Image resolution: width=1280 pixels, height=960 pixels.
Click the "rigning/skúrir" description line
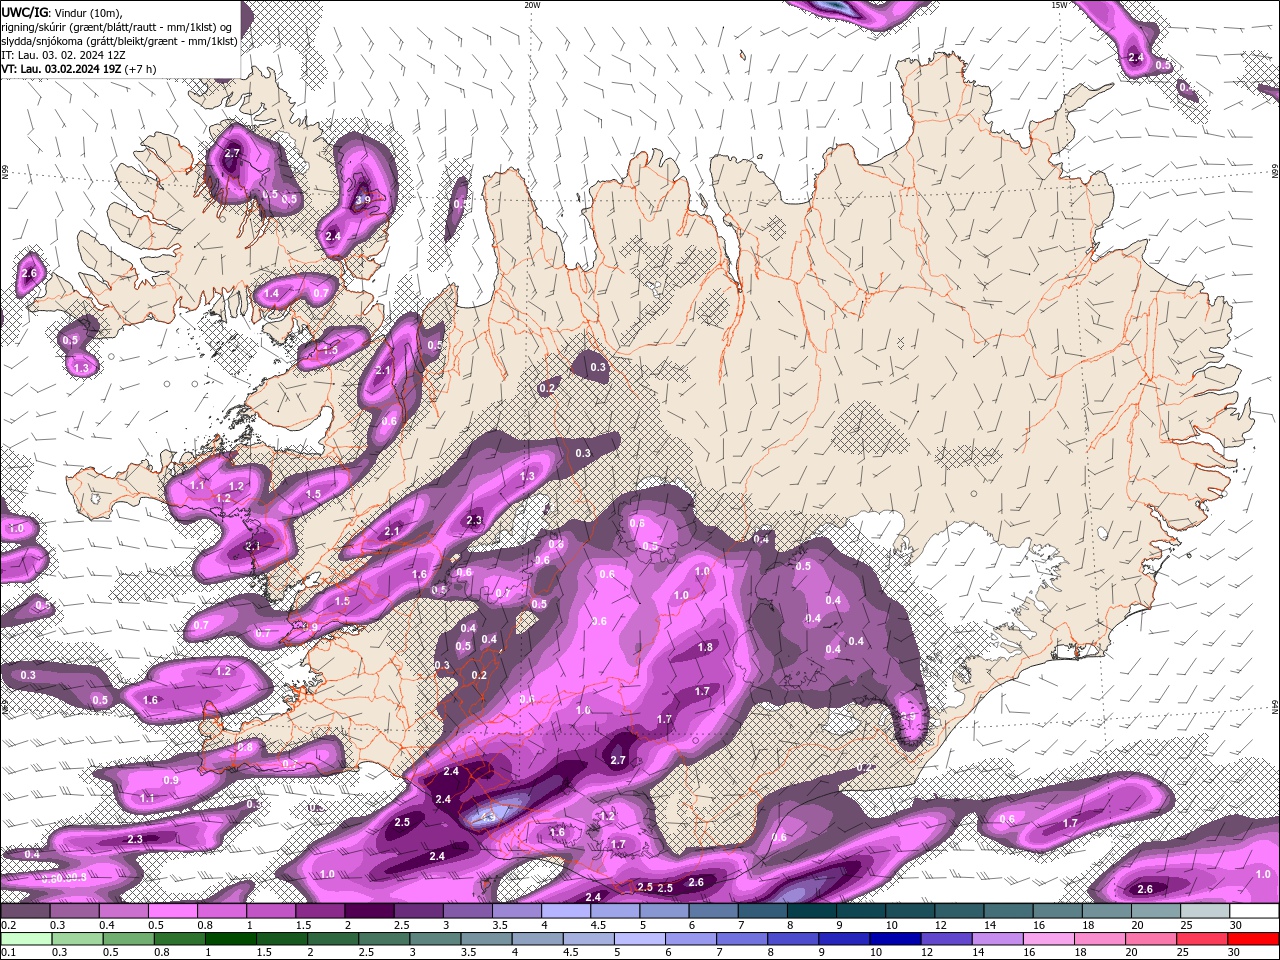pos(117,27)
